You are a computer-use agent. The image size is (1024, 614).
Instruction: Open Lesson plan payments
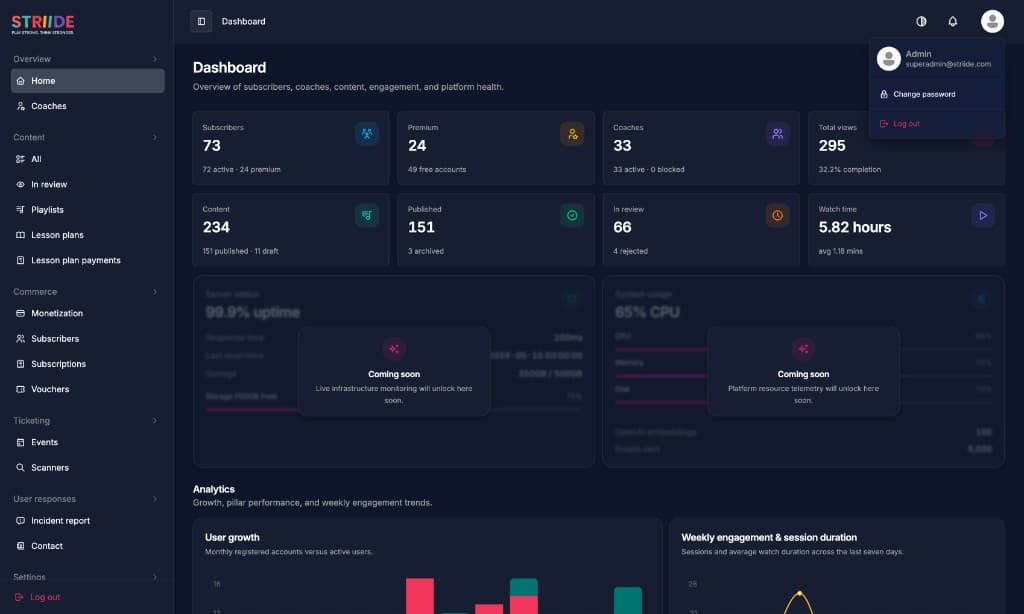(x=88, y=260)
